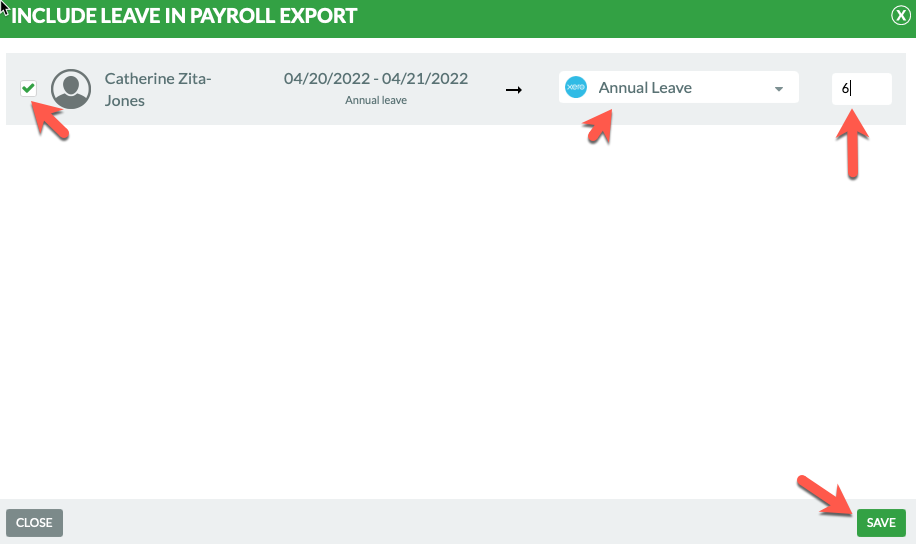Click the CLOSE button
916x544 pixels.
[34, 522]
